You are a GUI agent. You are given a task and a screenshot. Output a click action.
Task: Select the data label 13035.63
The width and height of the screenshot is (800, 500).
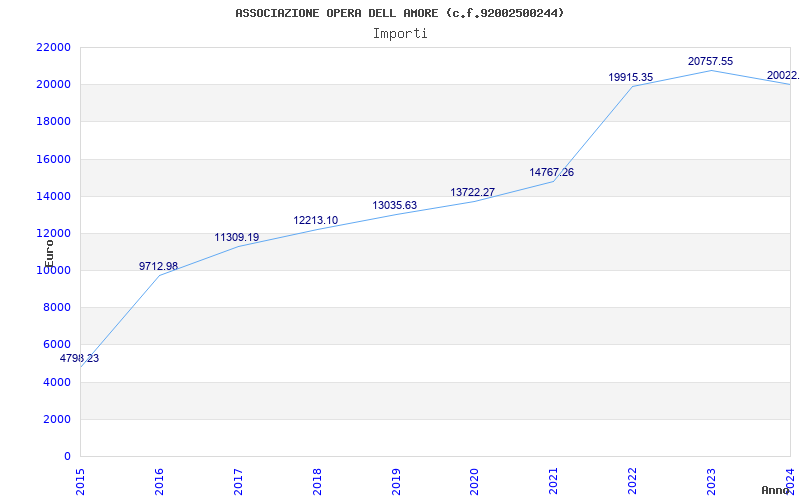pyautogui.click(x=394, y=205)
